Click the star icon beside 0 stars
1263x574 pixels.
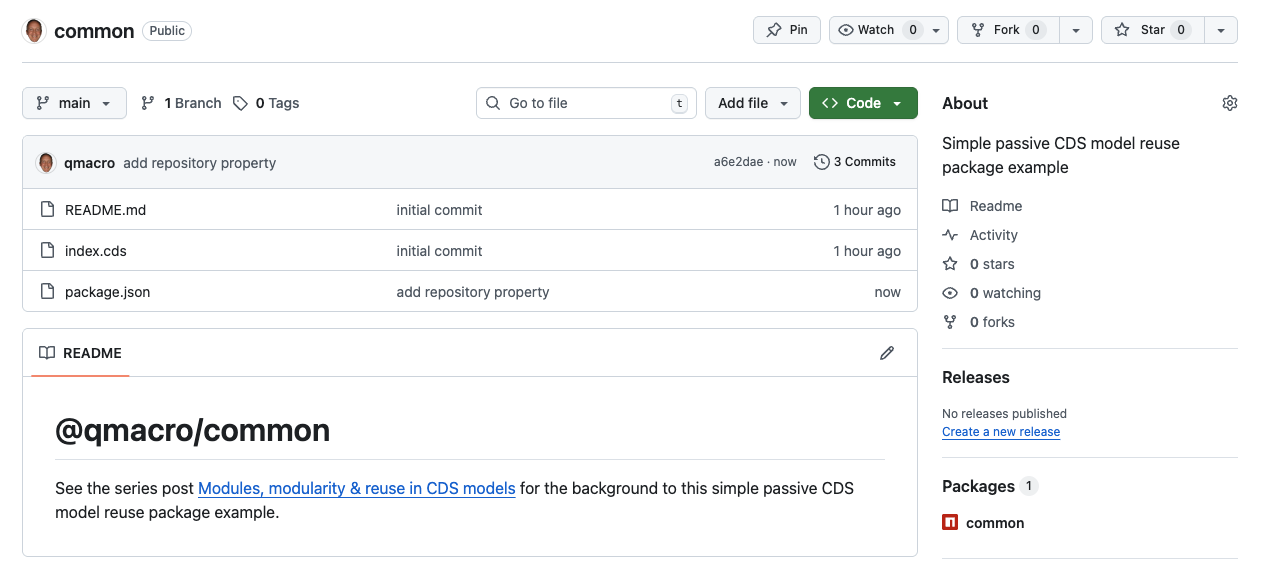[x=950, y=264]
